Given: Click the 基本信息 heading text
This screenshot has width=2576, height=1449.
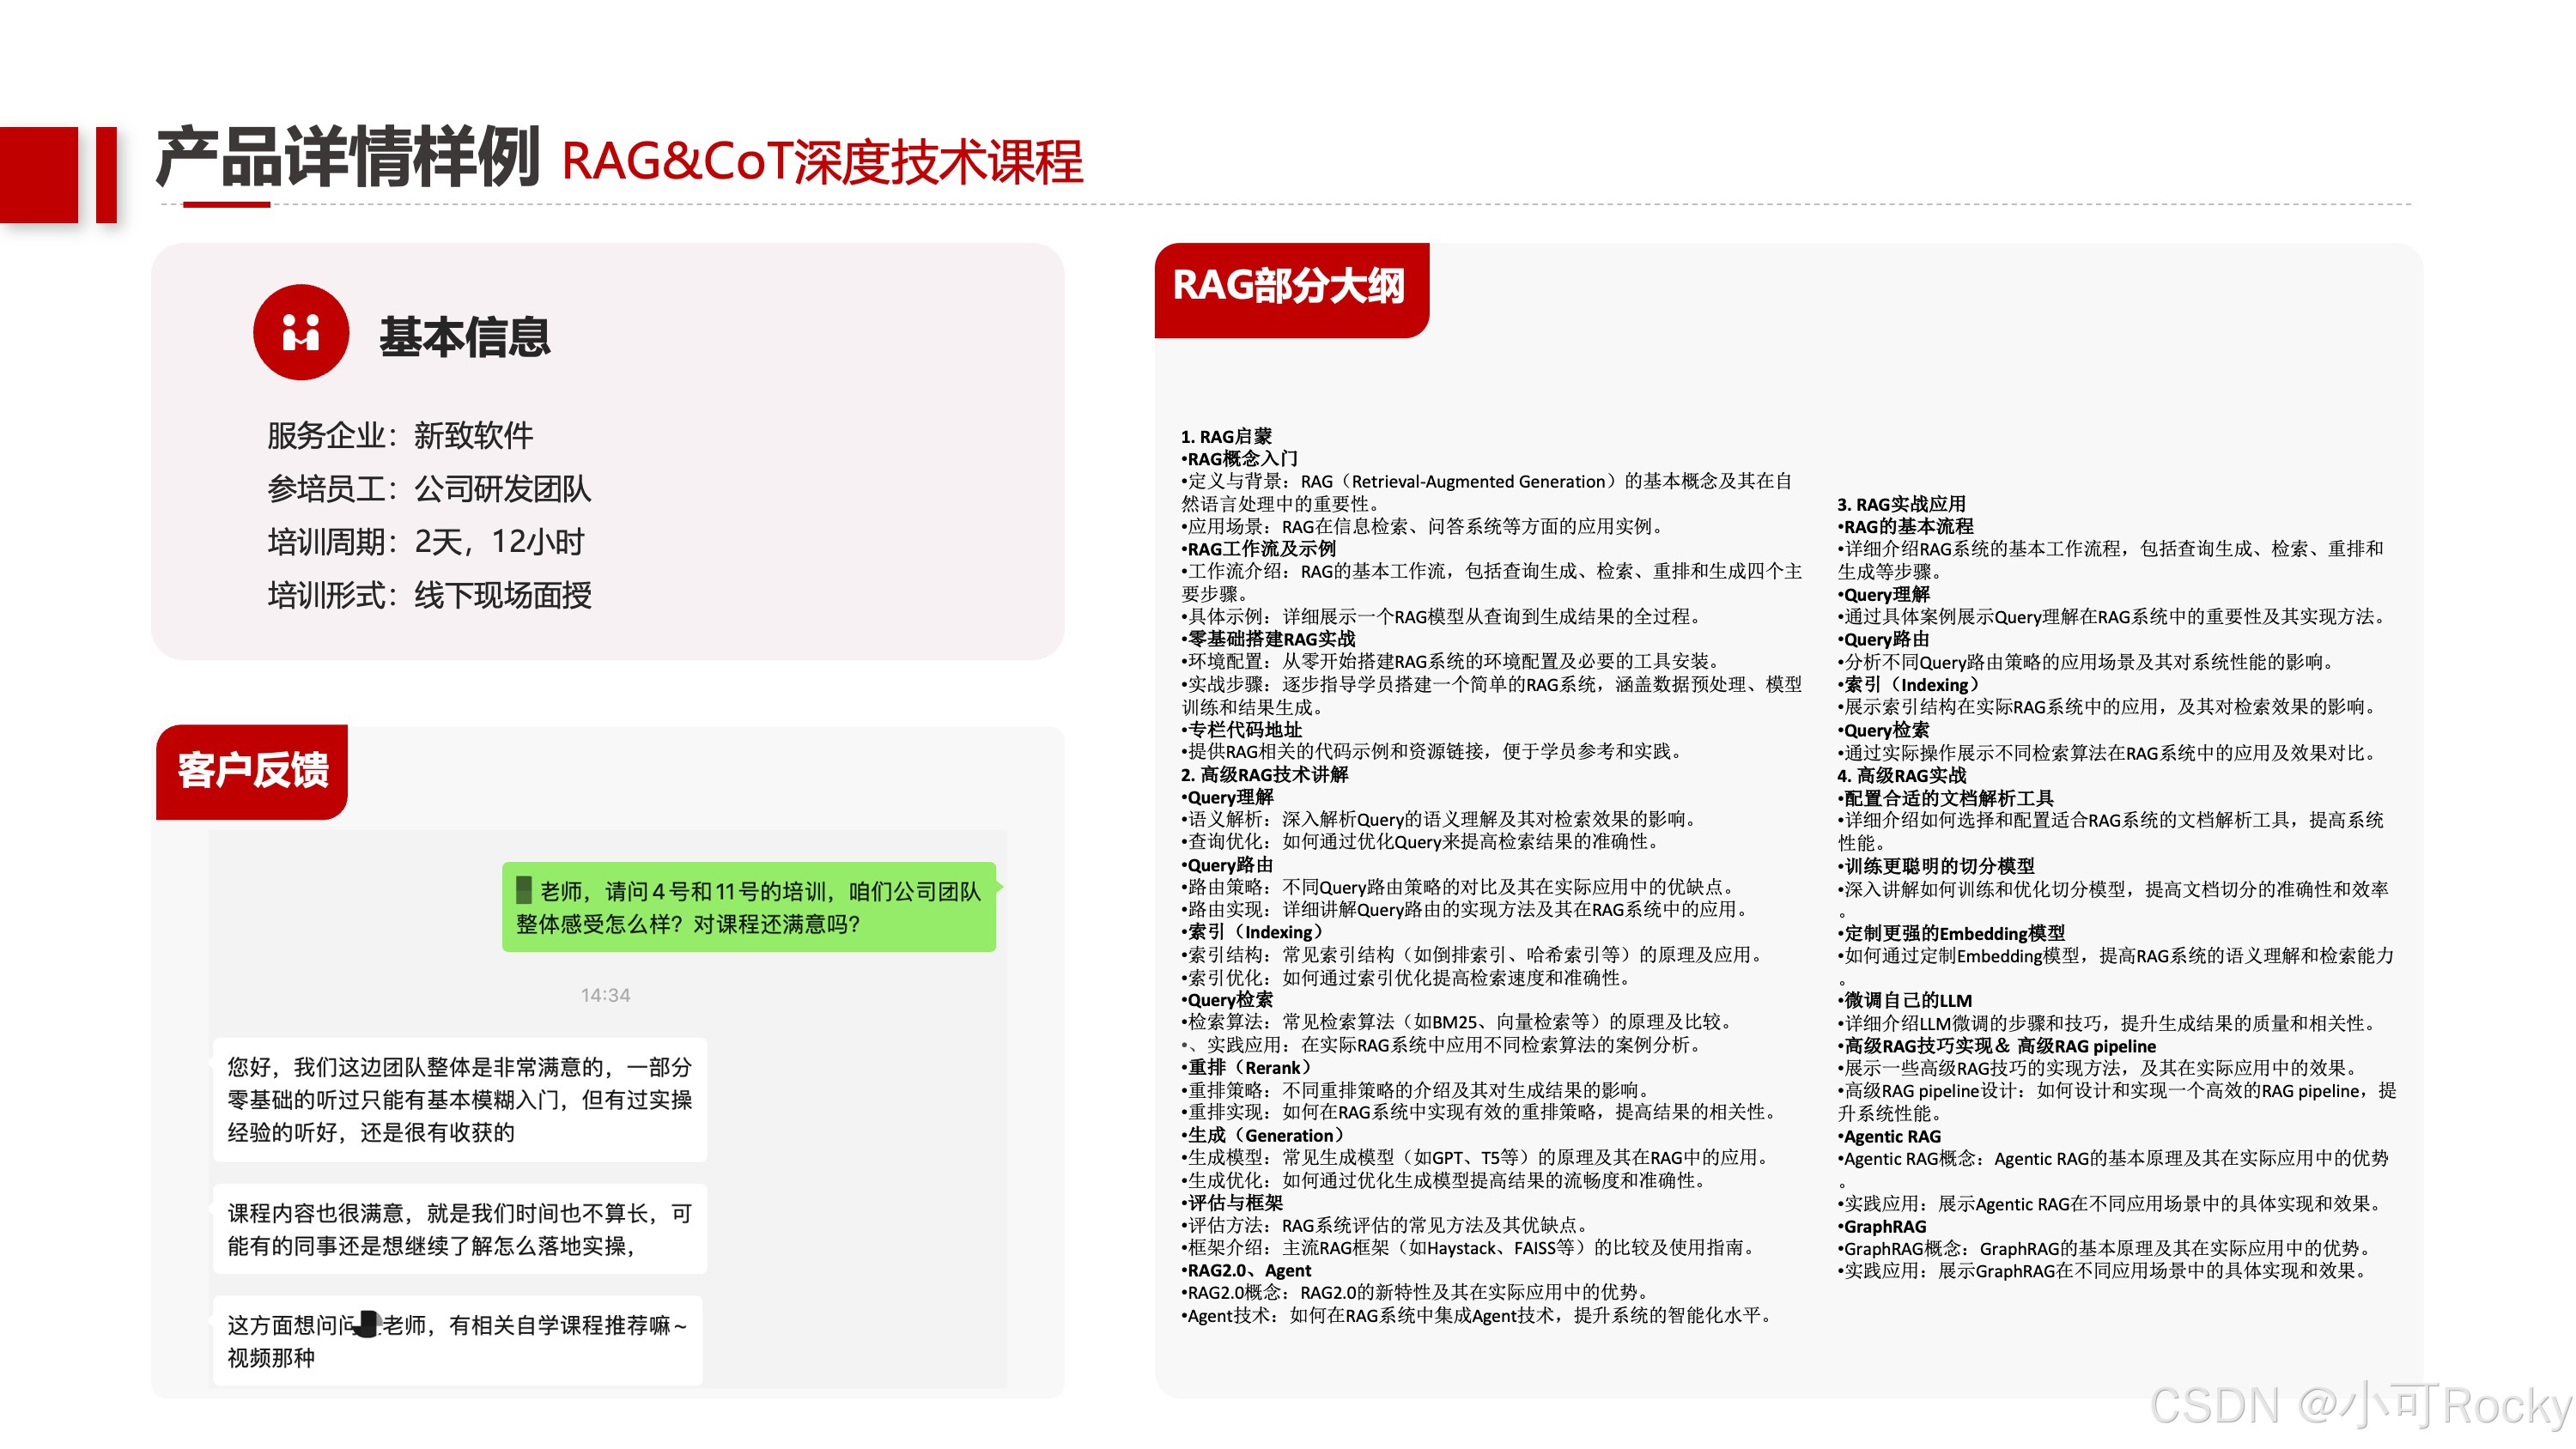Looking at the screenshot, I should click(x=465, y=336).
